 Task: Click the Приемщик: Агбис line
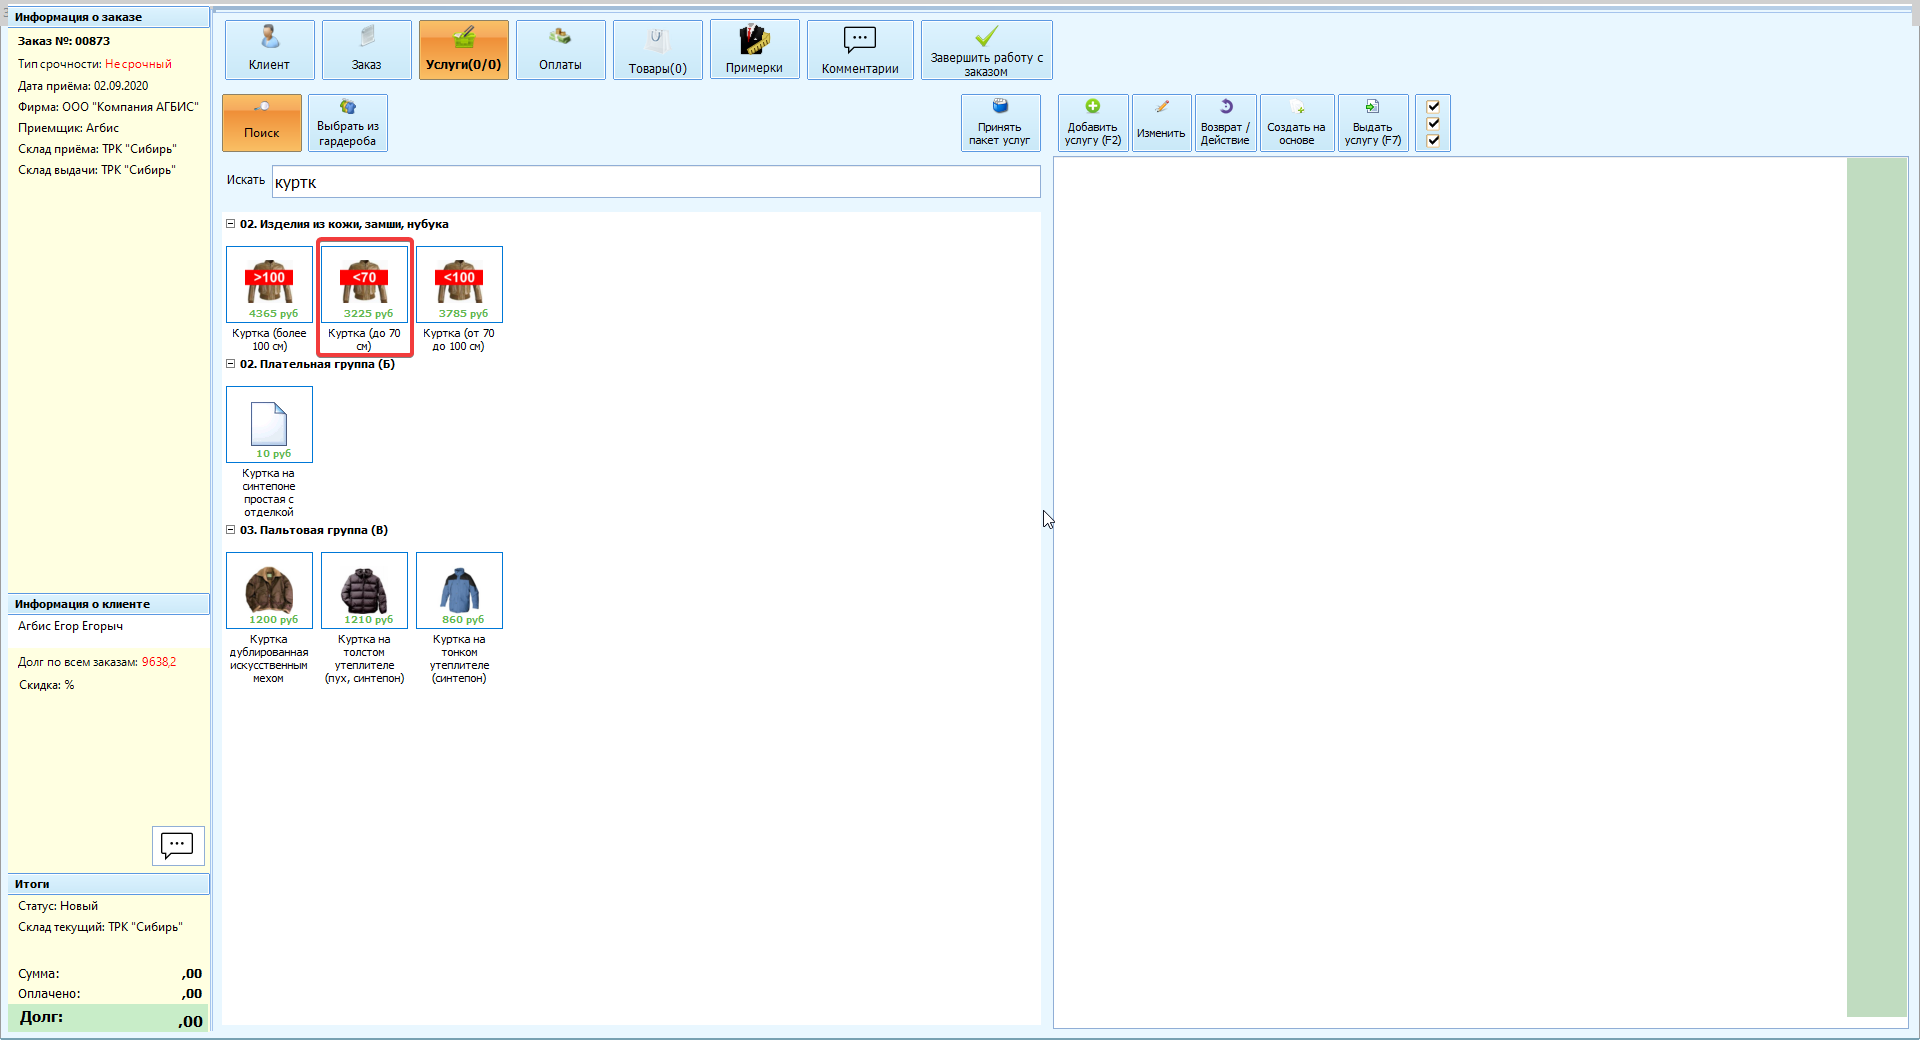[68, 128]
